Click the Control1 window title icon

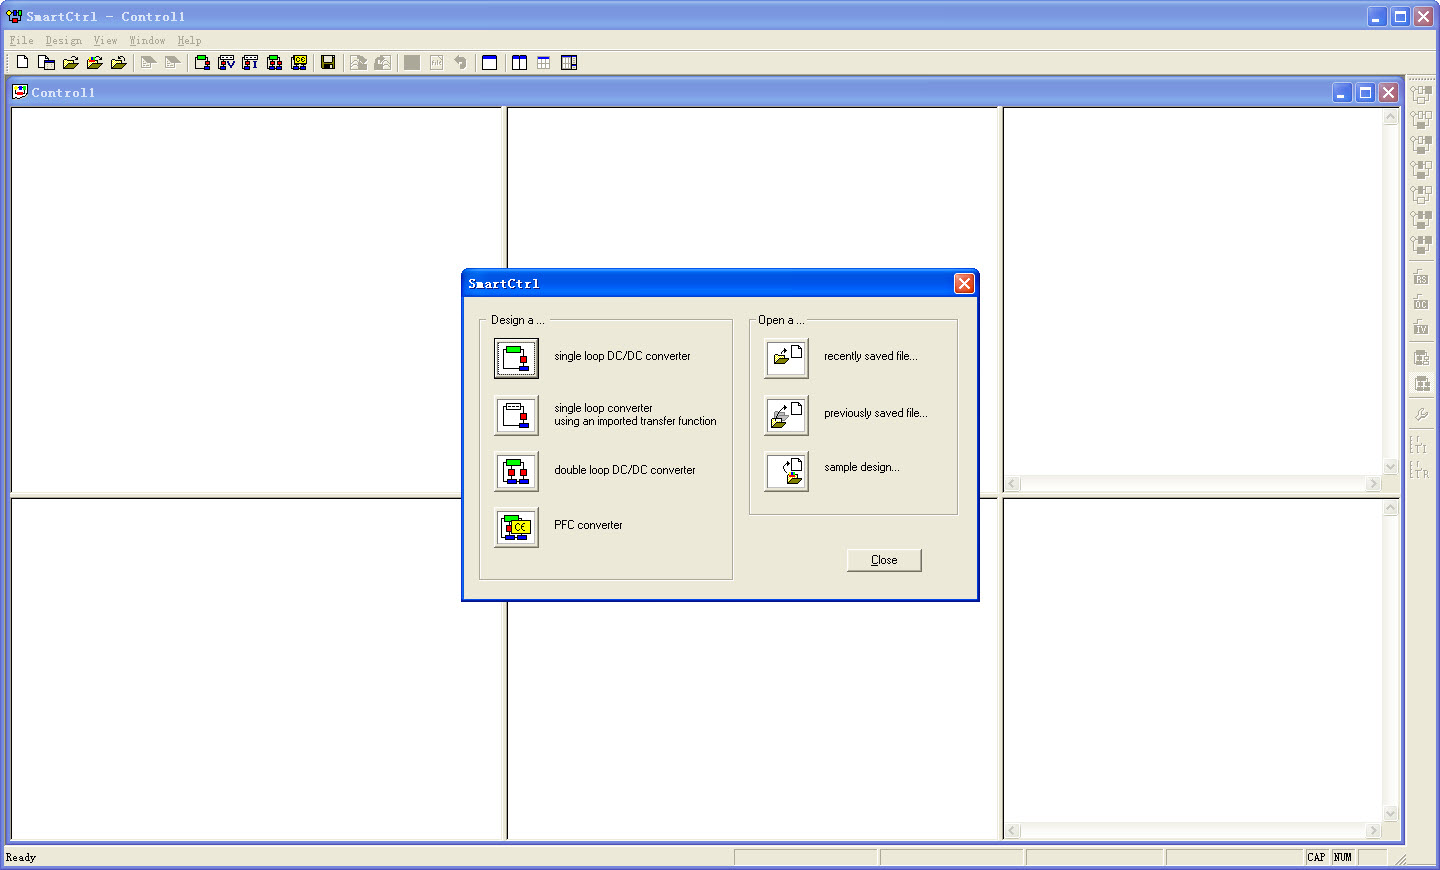(19, 92)
